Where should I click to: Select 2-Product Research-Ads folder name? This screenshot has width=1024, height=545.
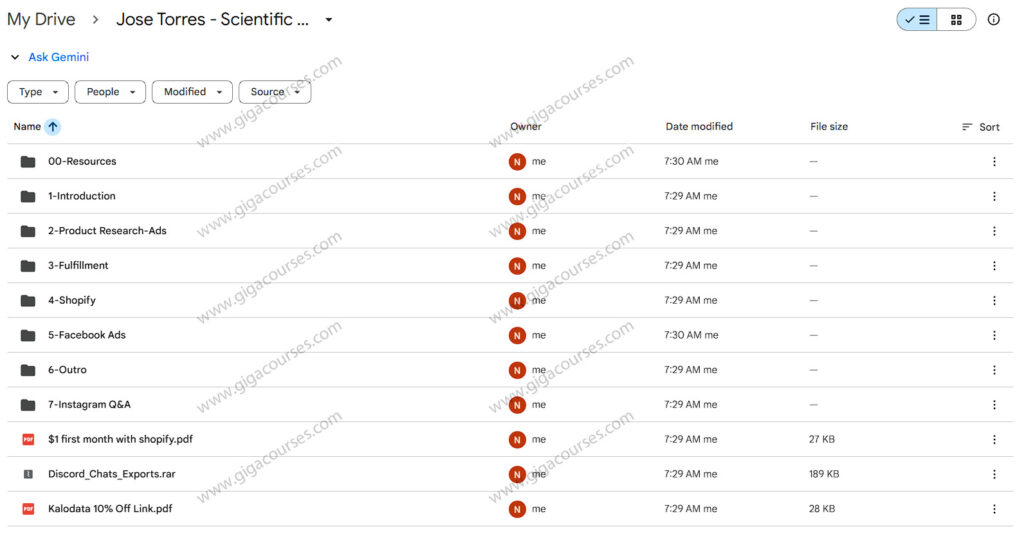pos(107,231)
